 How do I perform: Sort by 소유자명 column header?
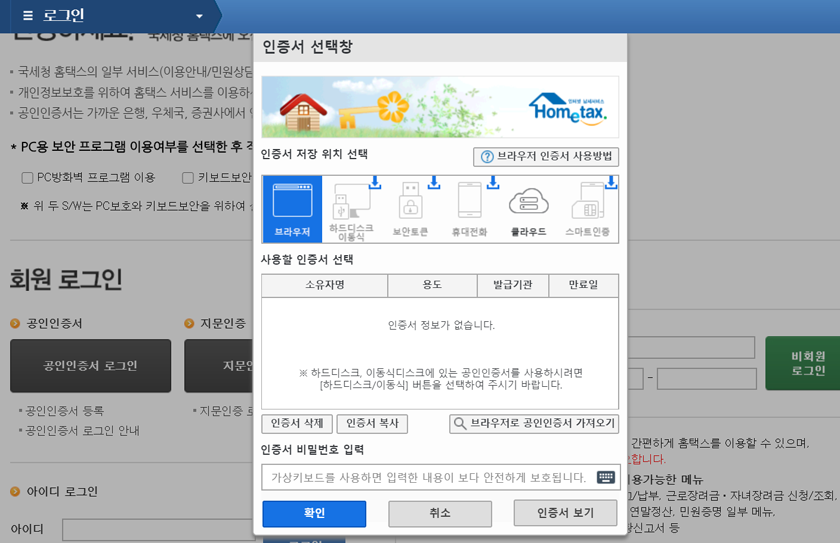click(x=325, y=285)
